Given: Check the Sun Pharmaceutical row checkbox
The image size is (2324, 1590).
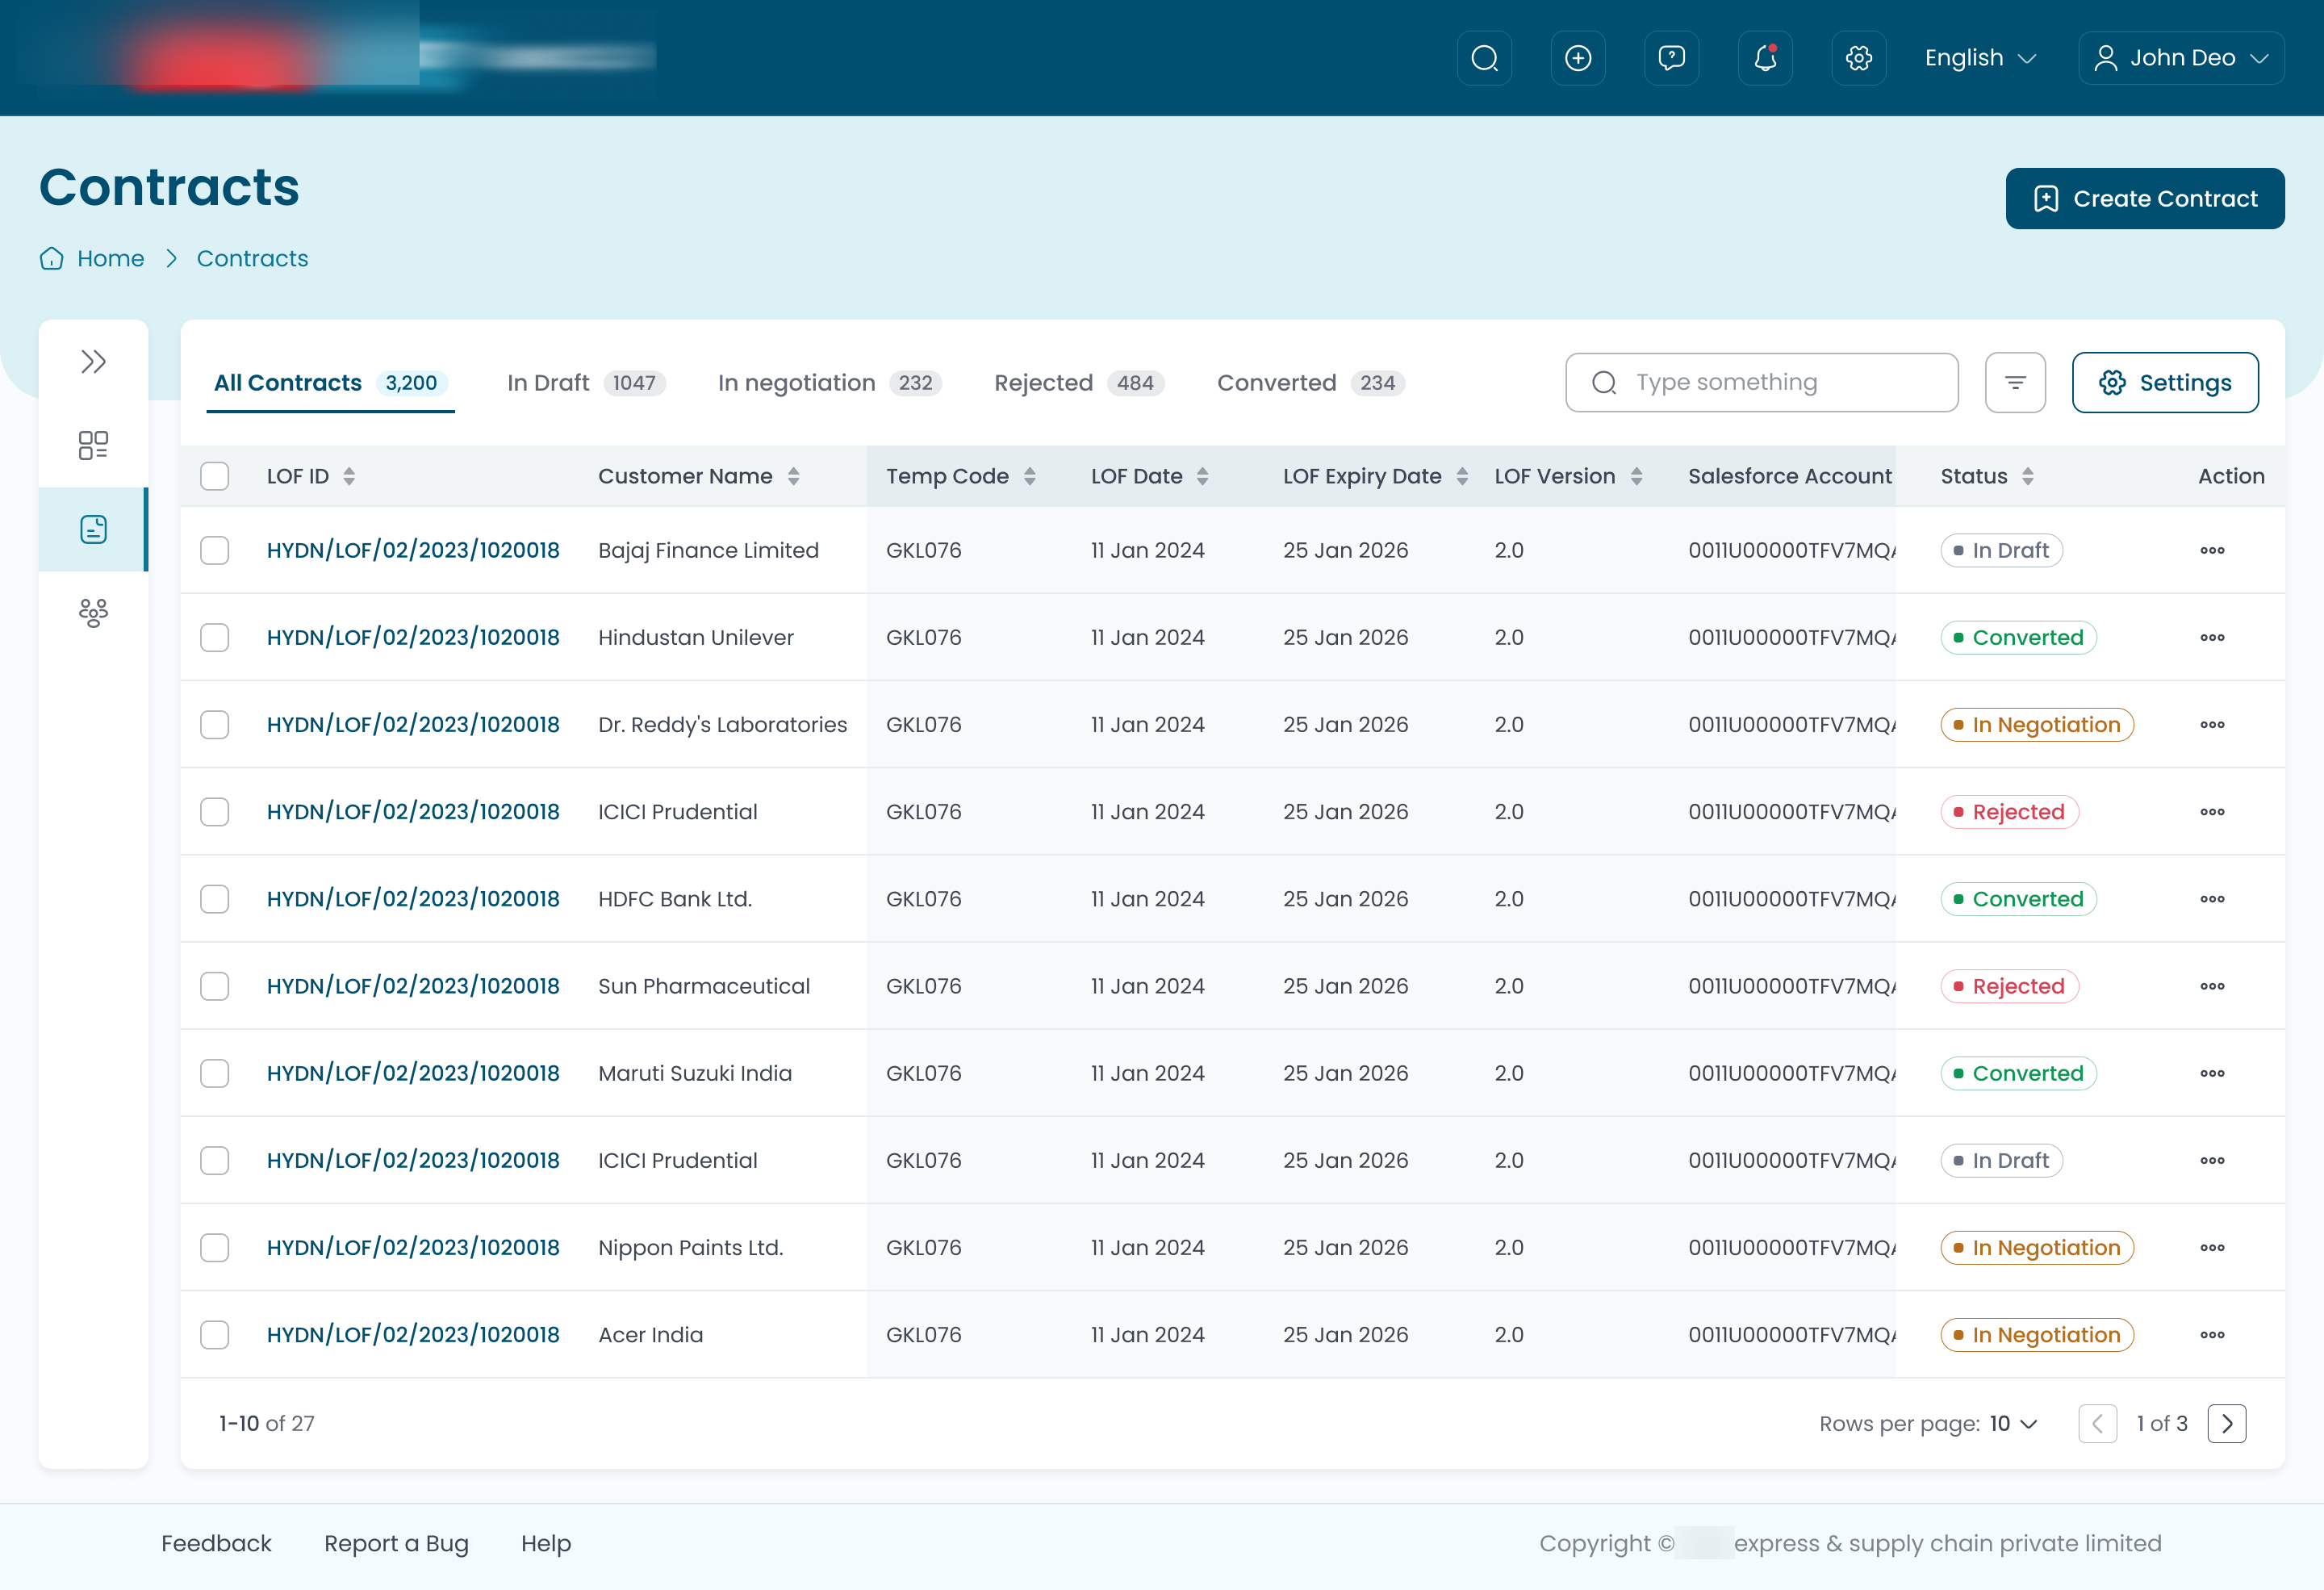Looking at the screenshot, I should pos(214,986).
